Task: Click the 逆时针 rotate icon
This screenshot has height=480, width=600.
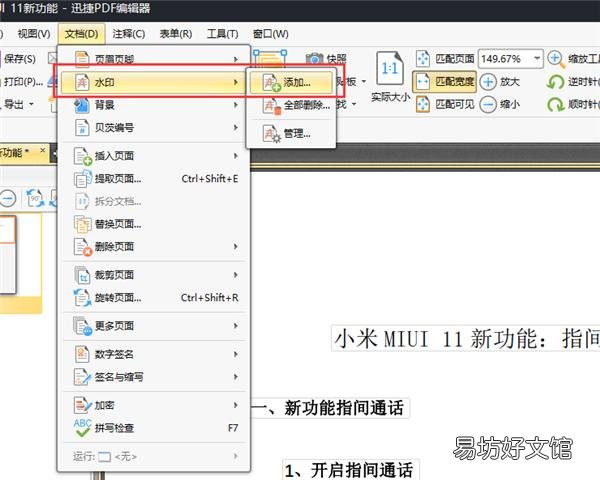Action: point(555,82)
